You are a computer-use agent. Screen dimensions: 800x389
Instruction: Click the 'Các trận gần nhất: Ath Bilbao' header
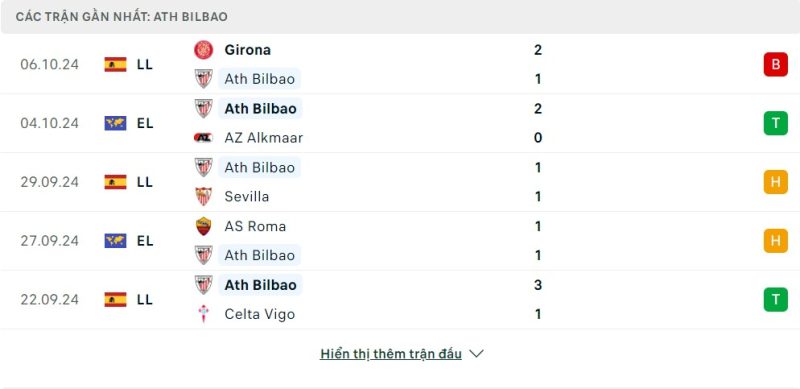click(x=121, y=17)
